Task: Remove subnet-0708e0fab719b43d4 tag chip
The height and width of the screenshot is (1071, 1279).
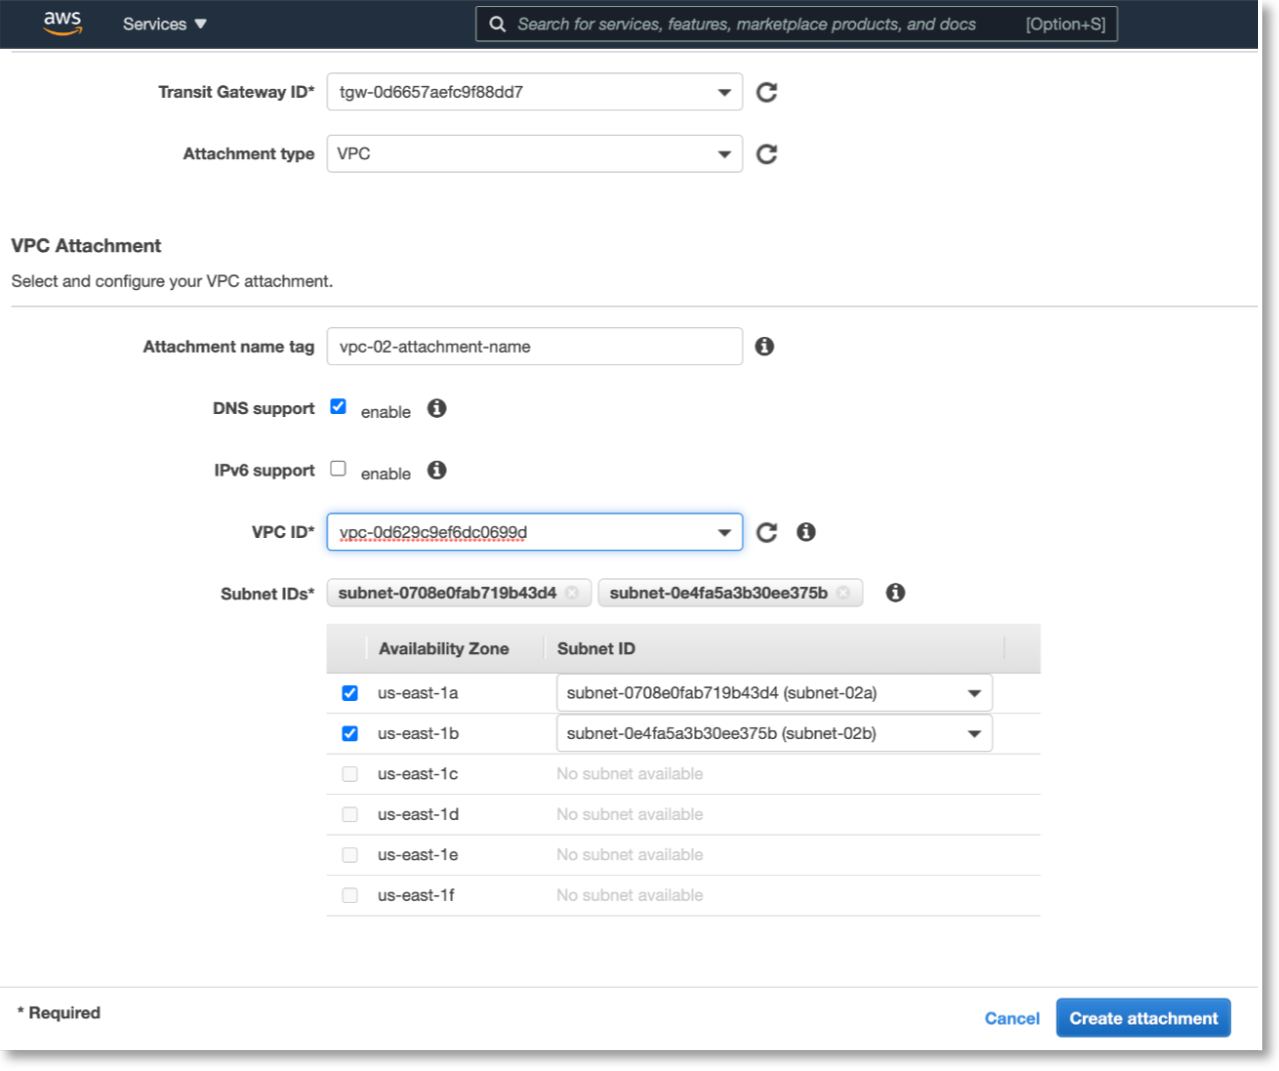Action: 572,593
